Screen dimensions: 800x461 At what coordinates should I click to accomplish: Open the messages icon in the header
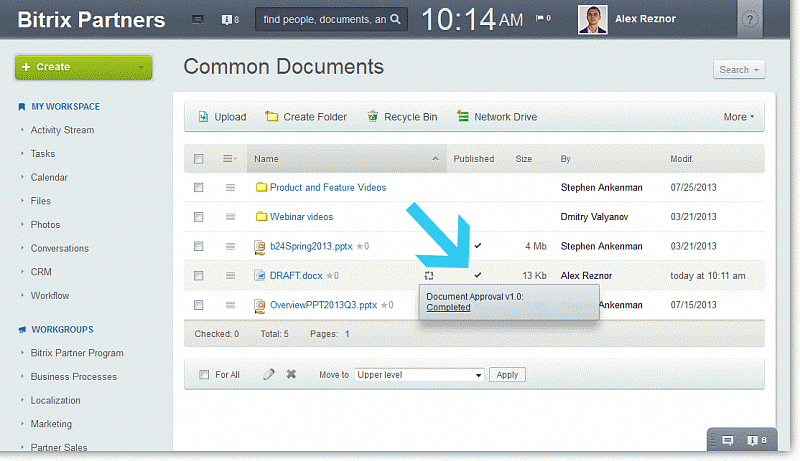197,20
